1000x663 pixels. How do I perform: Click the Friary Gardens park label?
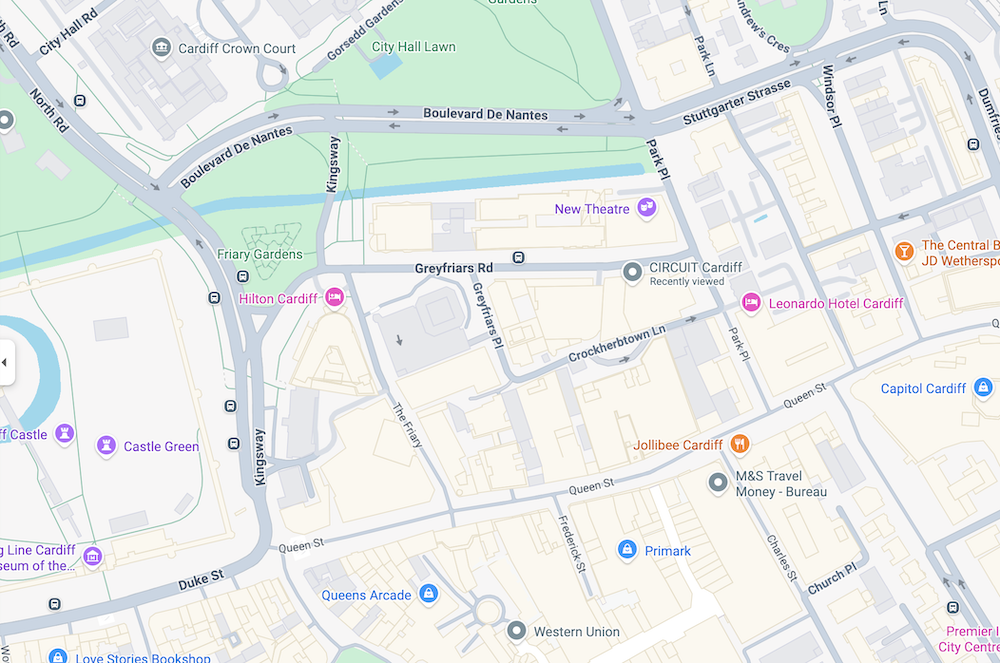coord(260,254)
